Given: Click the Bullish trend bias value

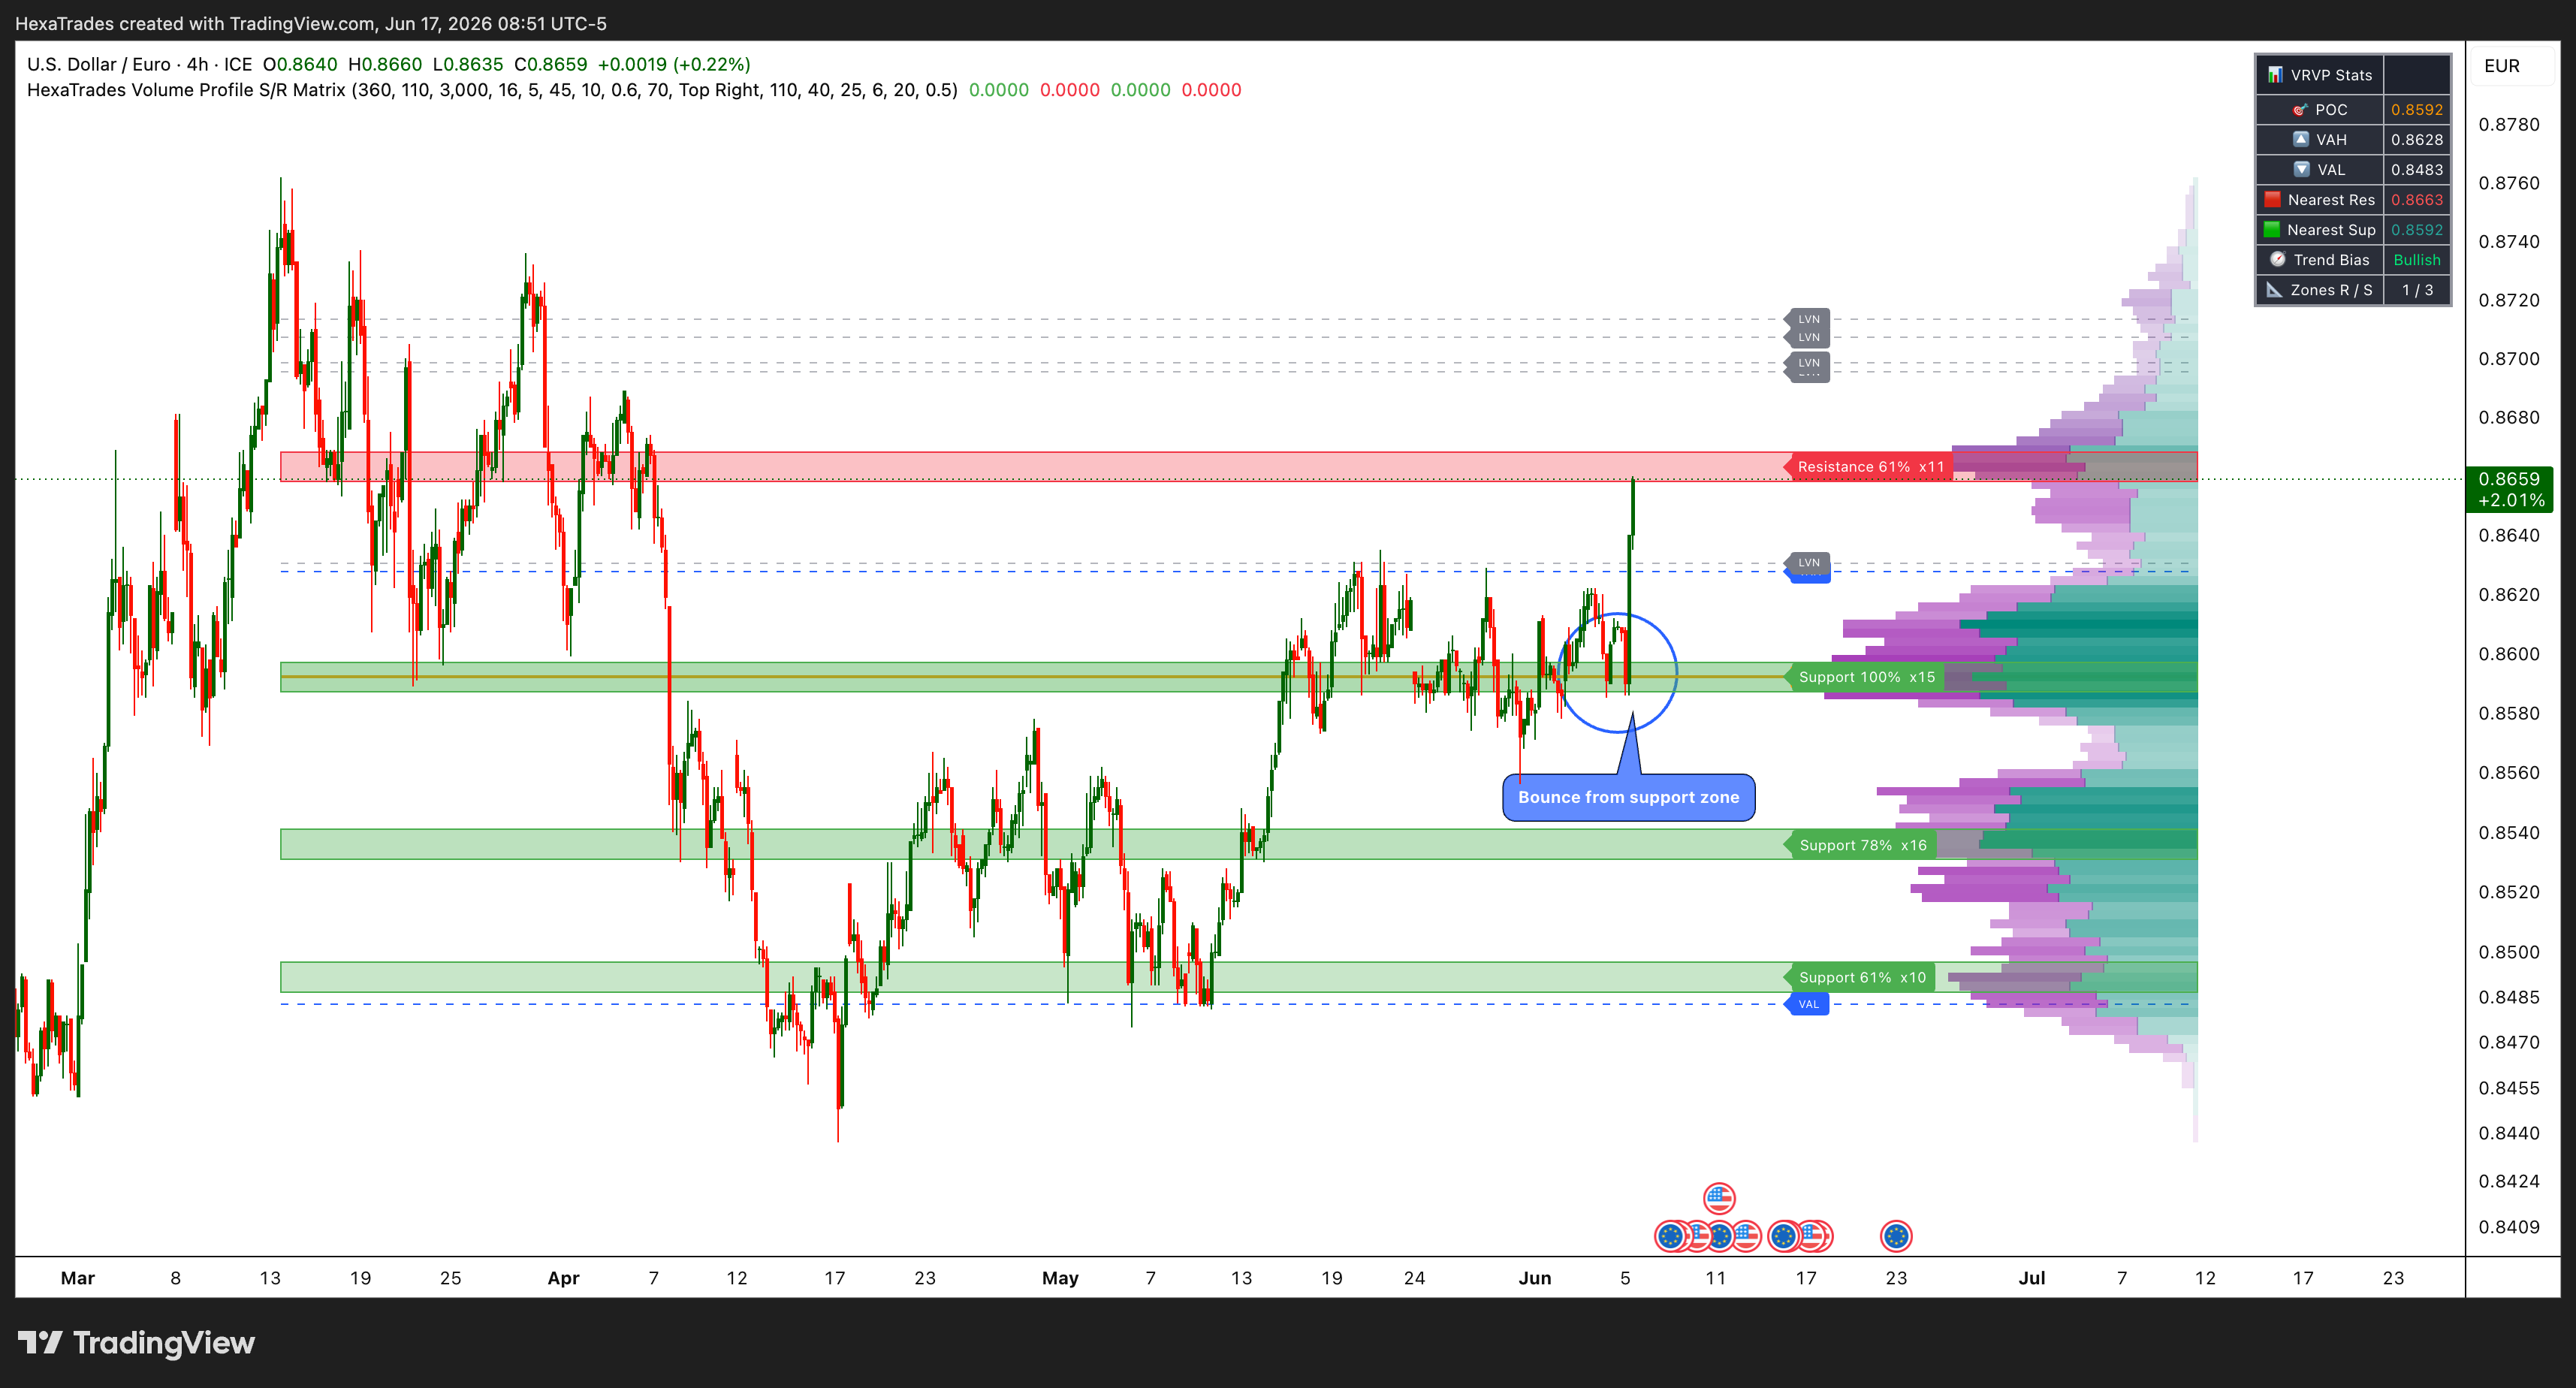Looking at the screenshot, I should click(x=2416, y=260).
